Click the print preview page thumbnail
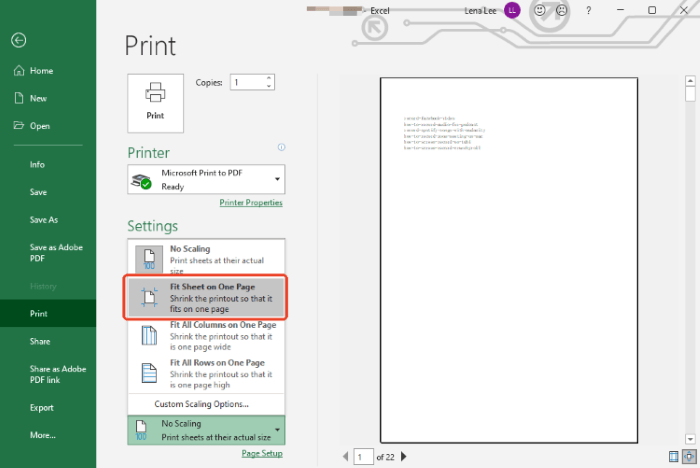700x468 pixels. 509,260
